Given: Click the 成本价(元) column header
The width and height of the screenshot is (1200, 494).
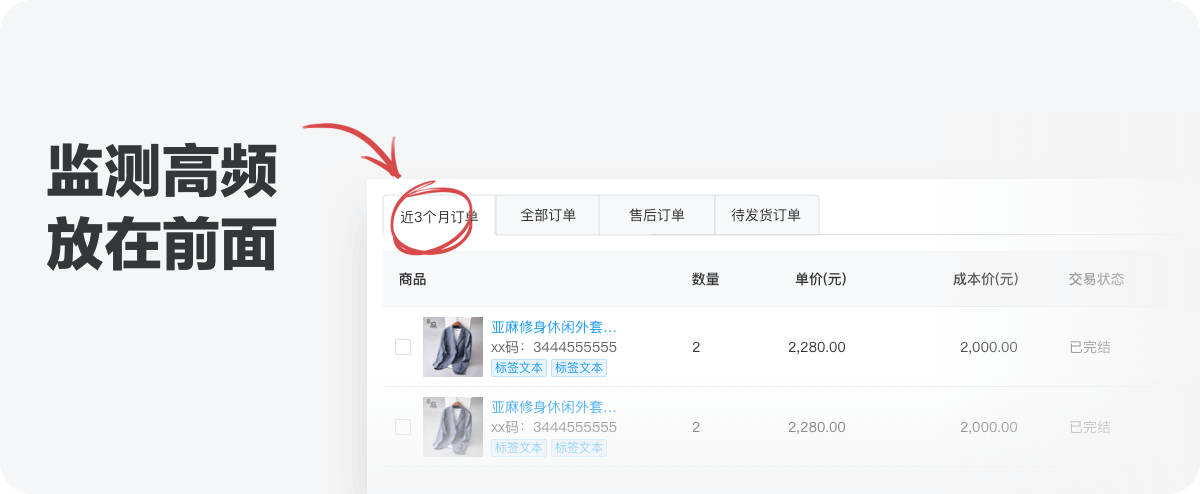Looking at the screenshot, I should [x=986, y=279].
